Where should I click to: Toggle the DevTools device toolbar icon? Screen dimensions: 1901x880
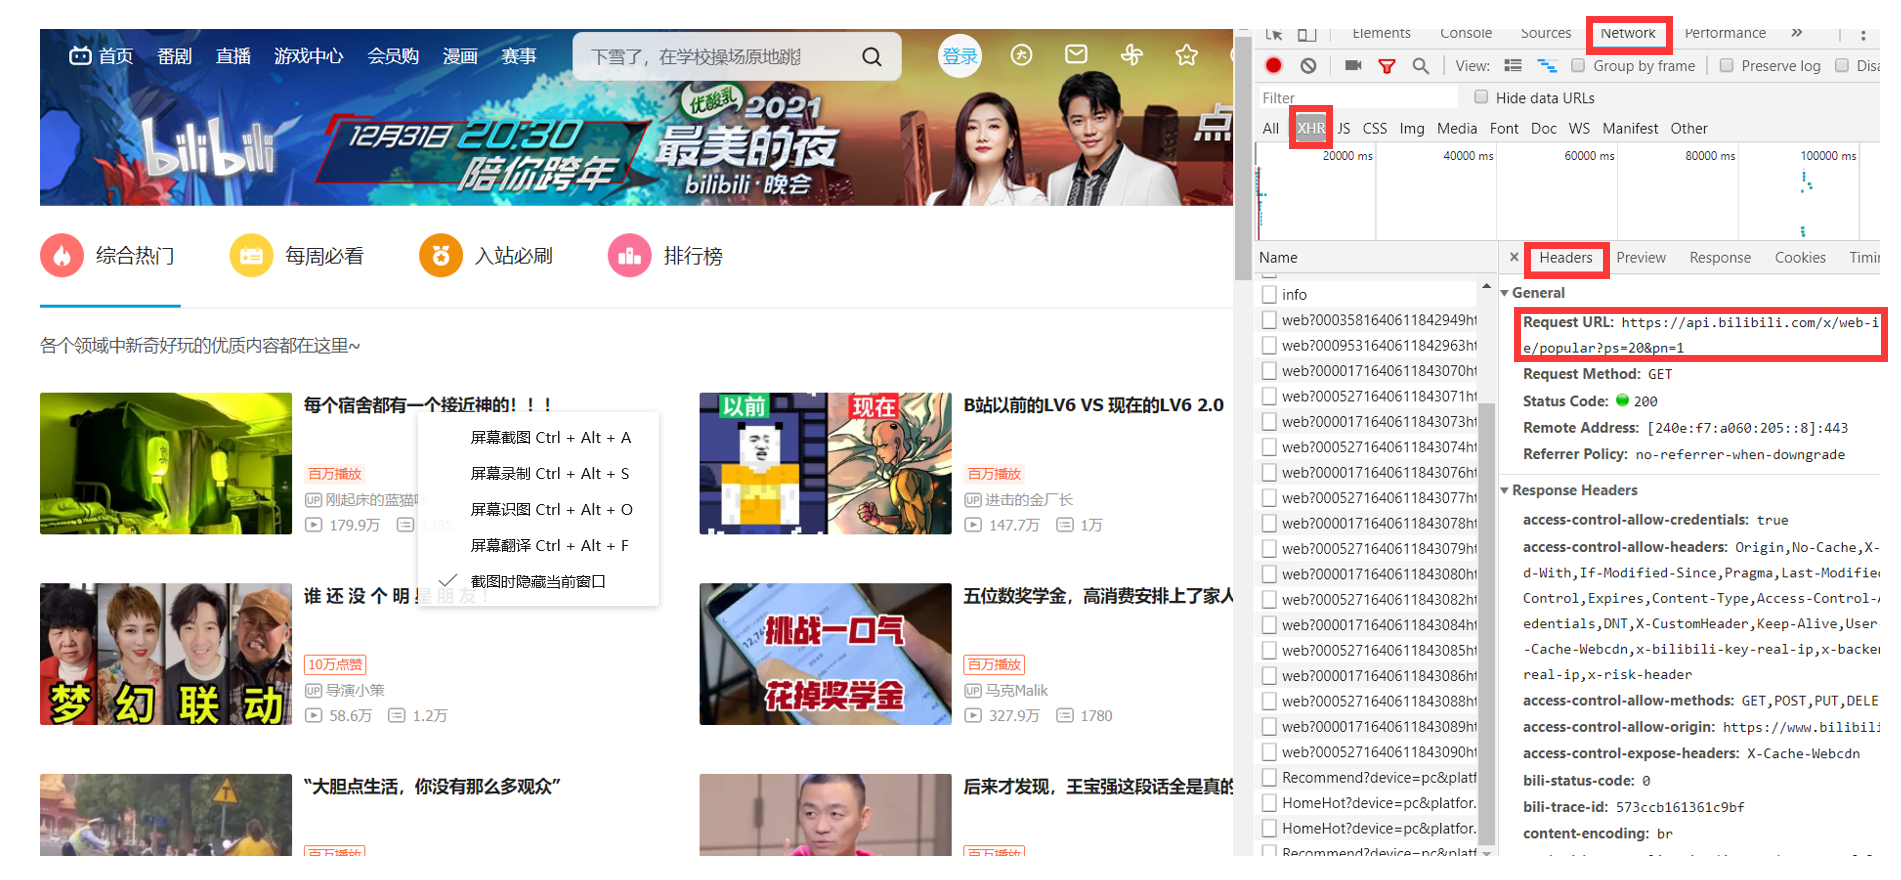point(1307,34)
